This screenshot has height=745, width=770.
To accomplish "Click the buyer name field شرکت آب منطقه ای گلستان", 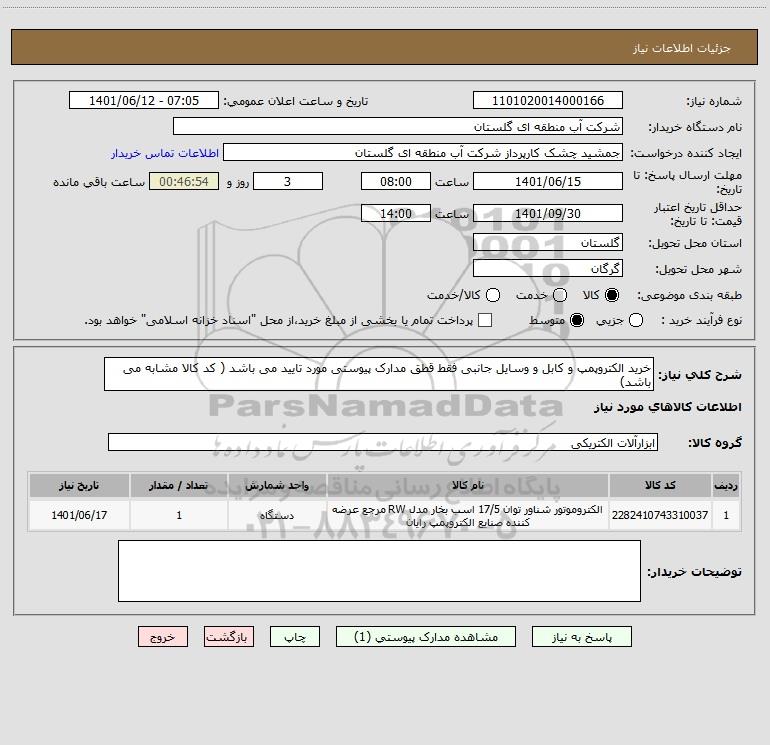I will click(398, 127).
